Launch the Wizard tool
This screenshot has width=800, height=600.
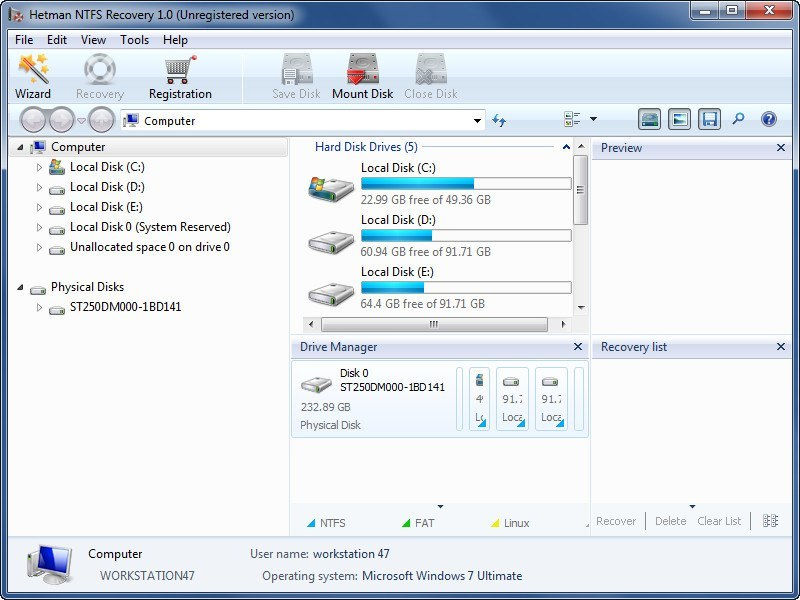tap(33, 77)
